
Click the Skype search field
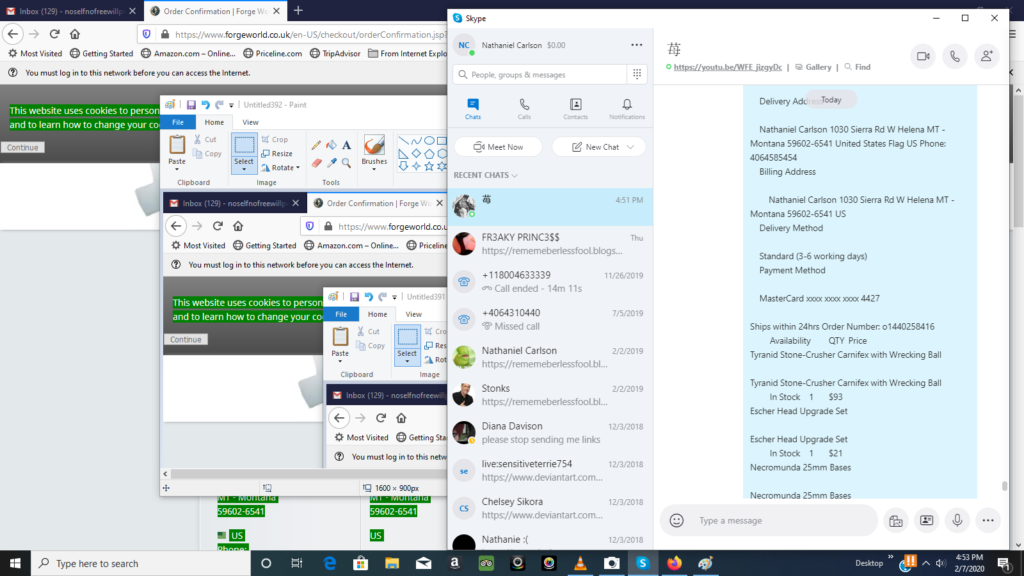pyautogui.click(x=540, y=74)
